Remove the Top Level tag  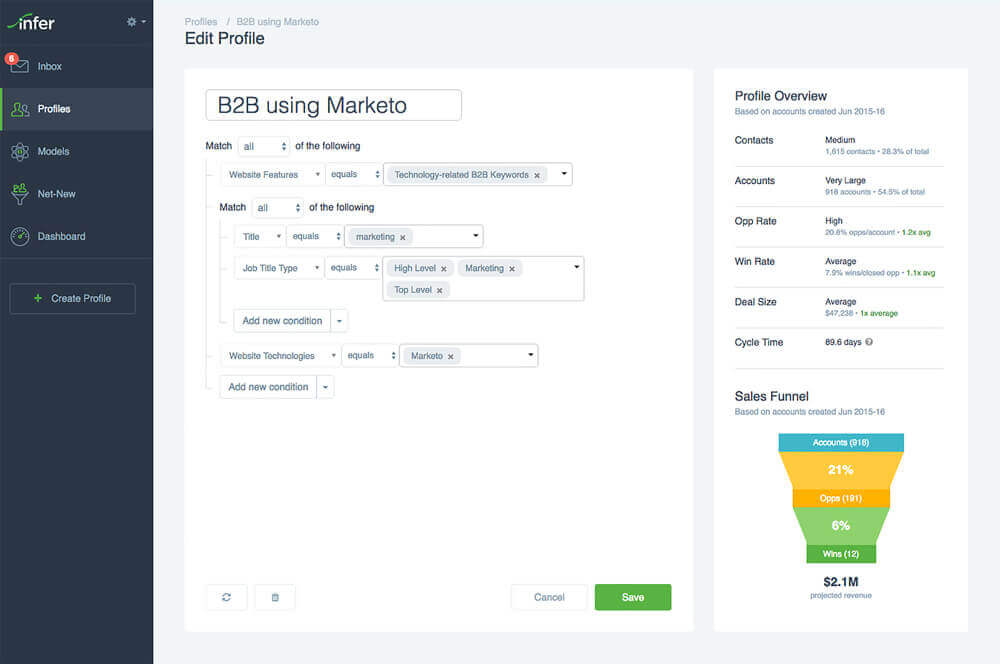[439, 290]
